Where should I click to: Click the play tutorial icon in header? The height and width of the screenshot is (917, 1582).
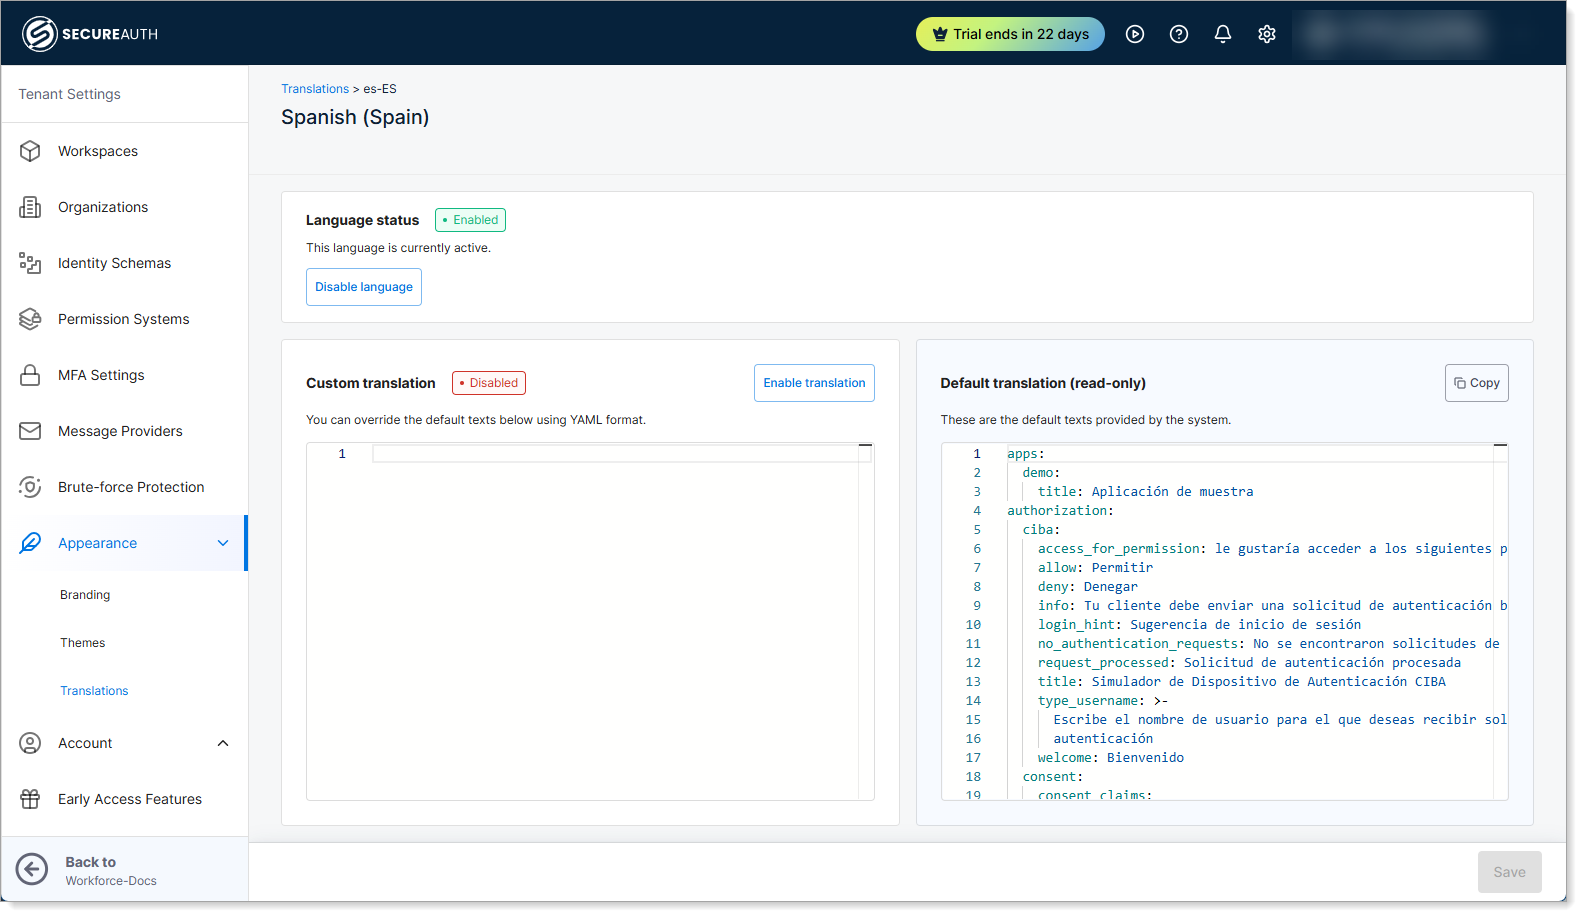(x=1134, y=34)
